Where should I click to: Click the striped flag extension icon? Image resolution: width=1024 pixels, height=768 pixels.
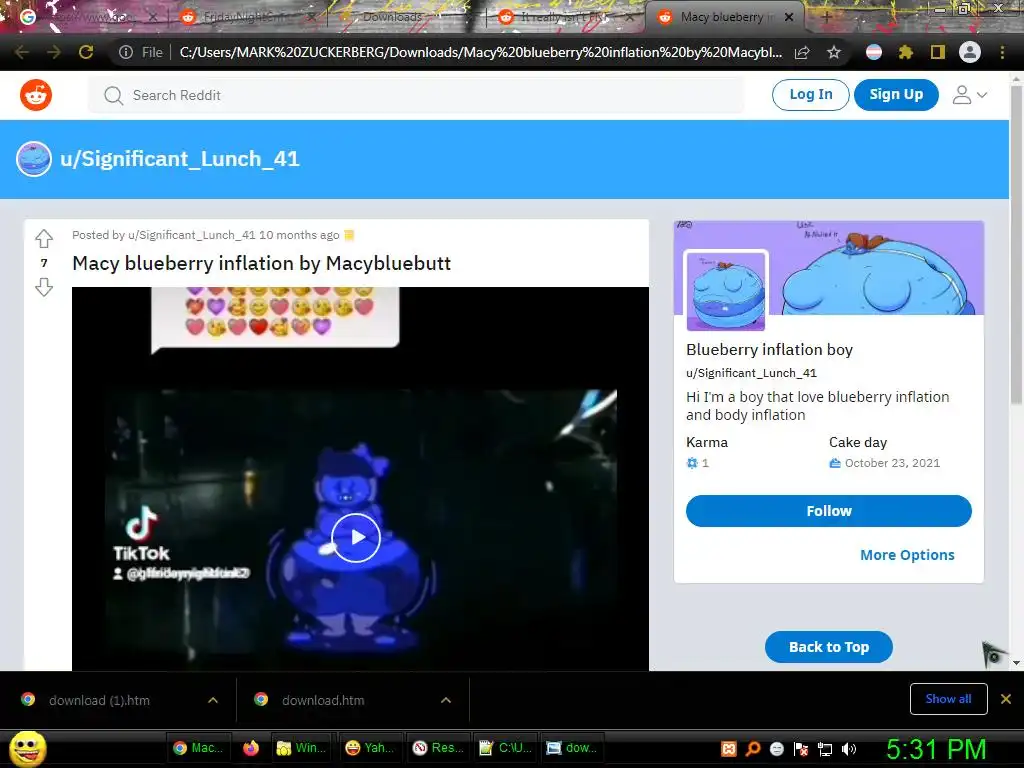874,52
